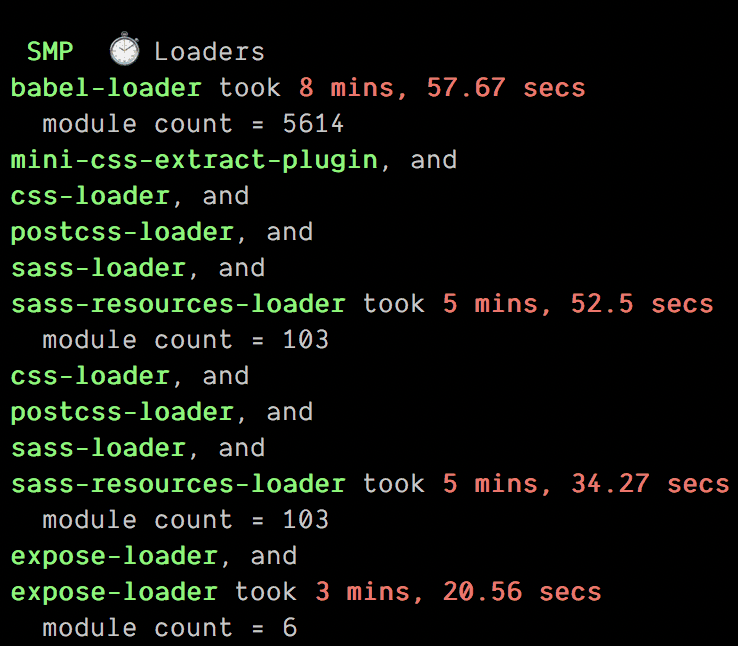Click module count value 6
The width and height of the screenshot is (738, 646).
pyautogui.click(x=290, y=628)
